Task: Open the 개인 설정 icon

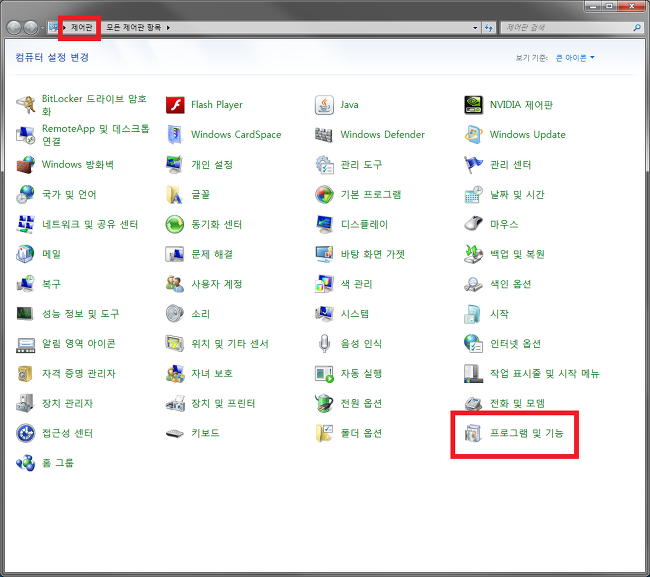Action: tap(175, 165)
